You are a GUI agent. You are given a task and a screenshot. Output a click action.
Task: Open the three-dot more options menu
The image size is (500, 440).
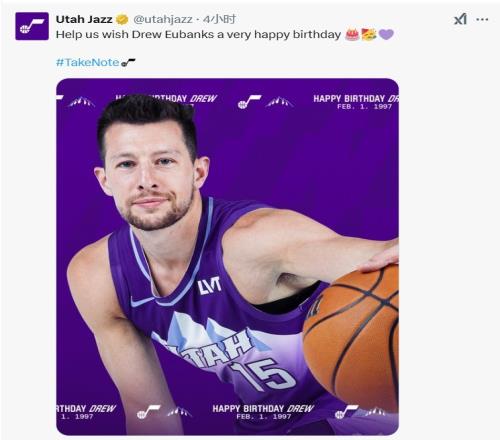click(482, 20)
